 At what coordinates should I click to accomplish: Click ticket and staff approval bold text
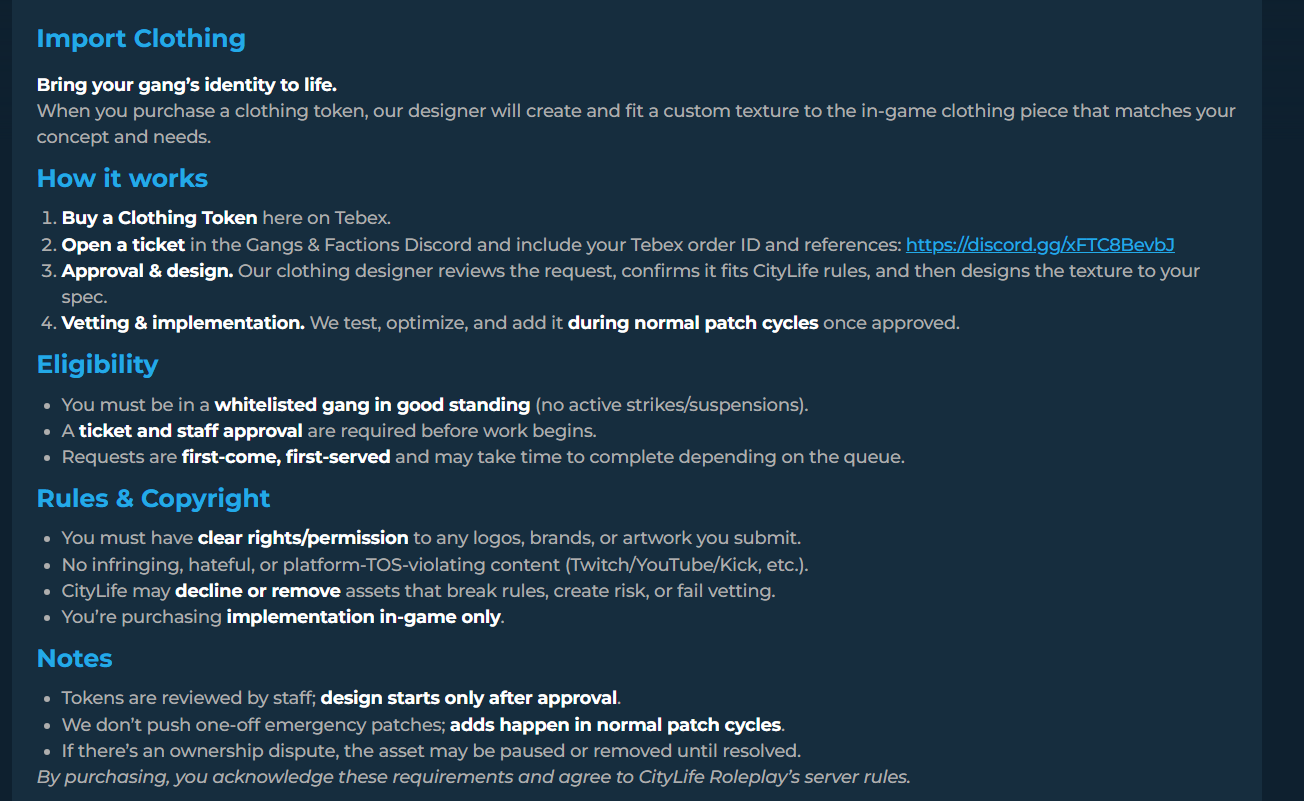(190, 432)
